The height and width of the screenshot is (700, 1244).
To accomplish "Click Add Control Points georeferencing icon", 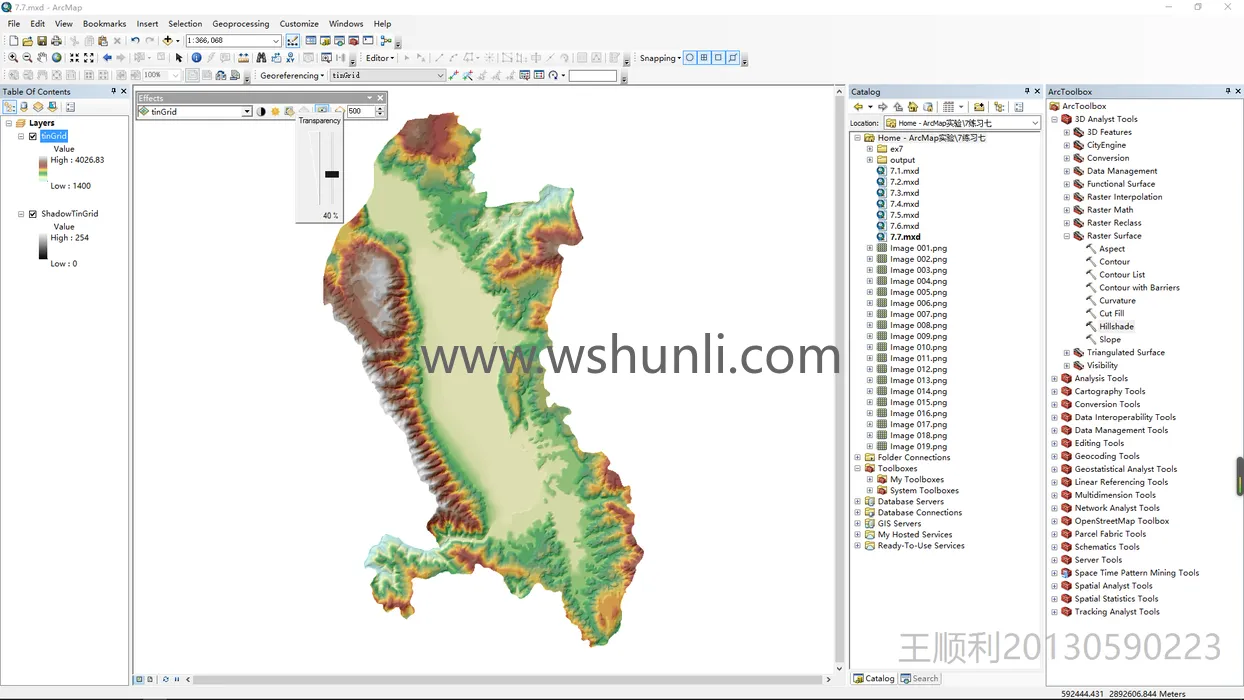I will [454, 75].
